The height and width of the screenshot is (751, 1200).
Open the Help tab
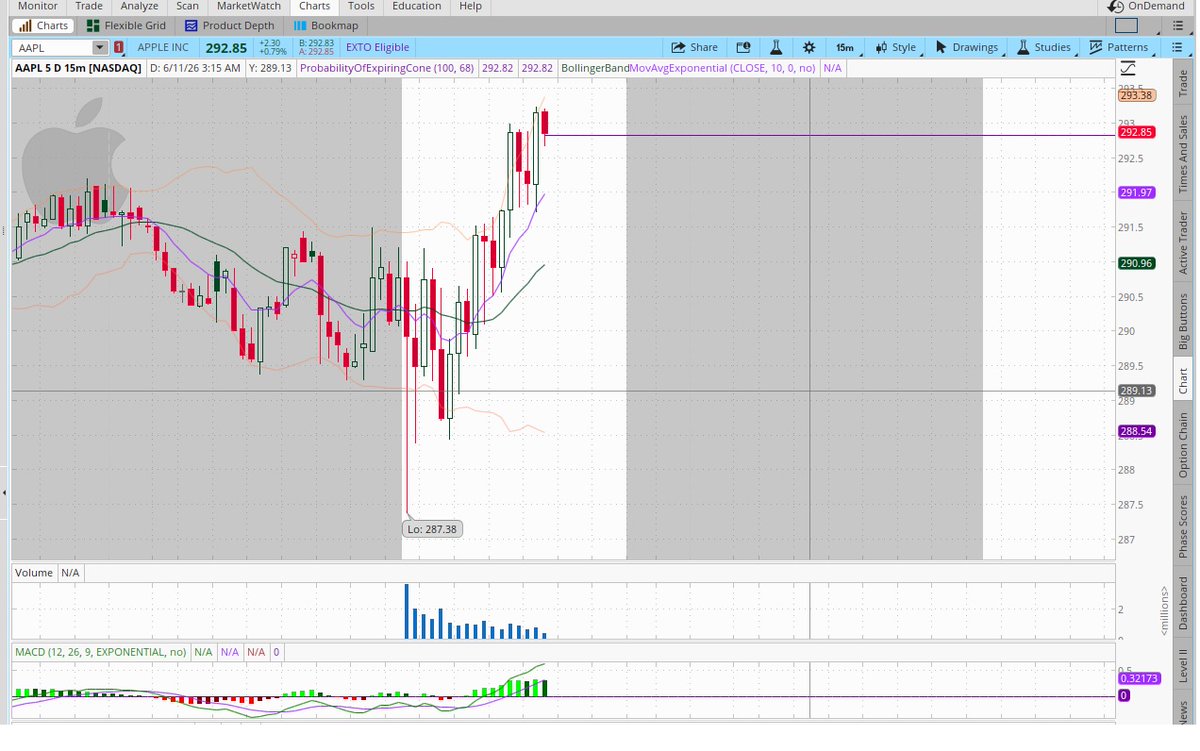470,6
